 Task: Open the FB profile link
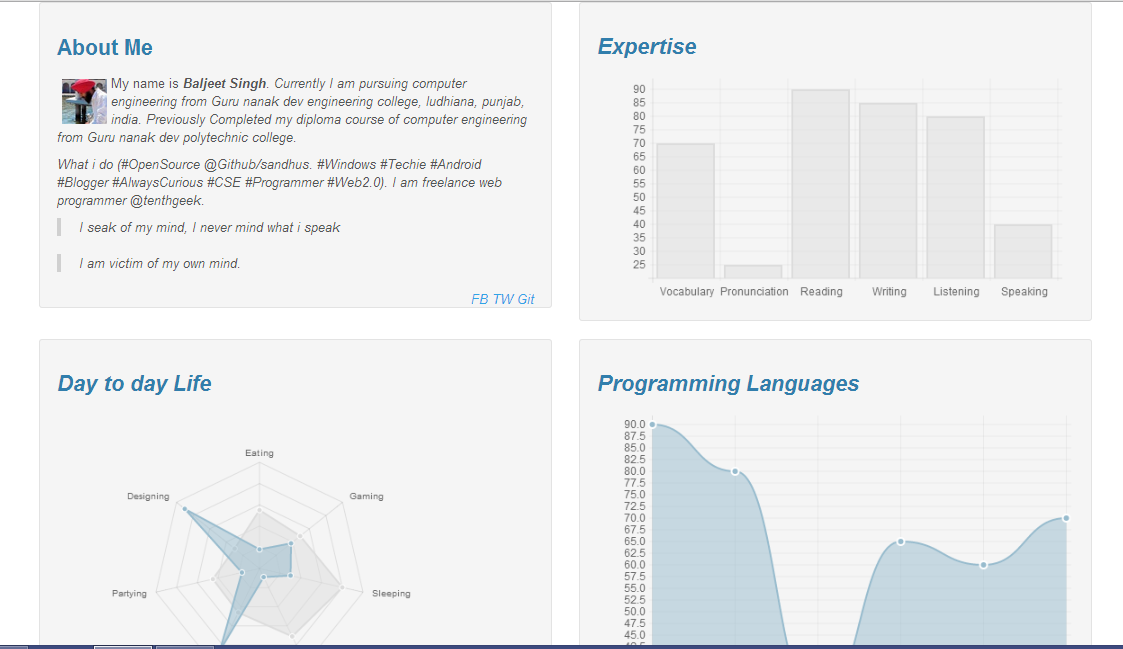tap(480, 299)
